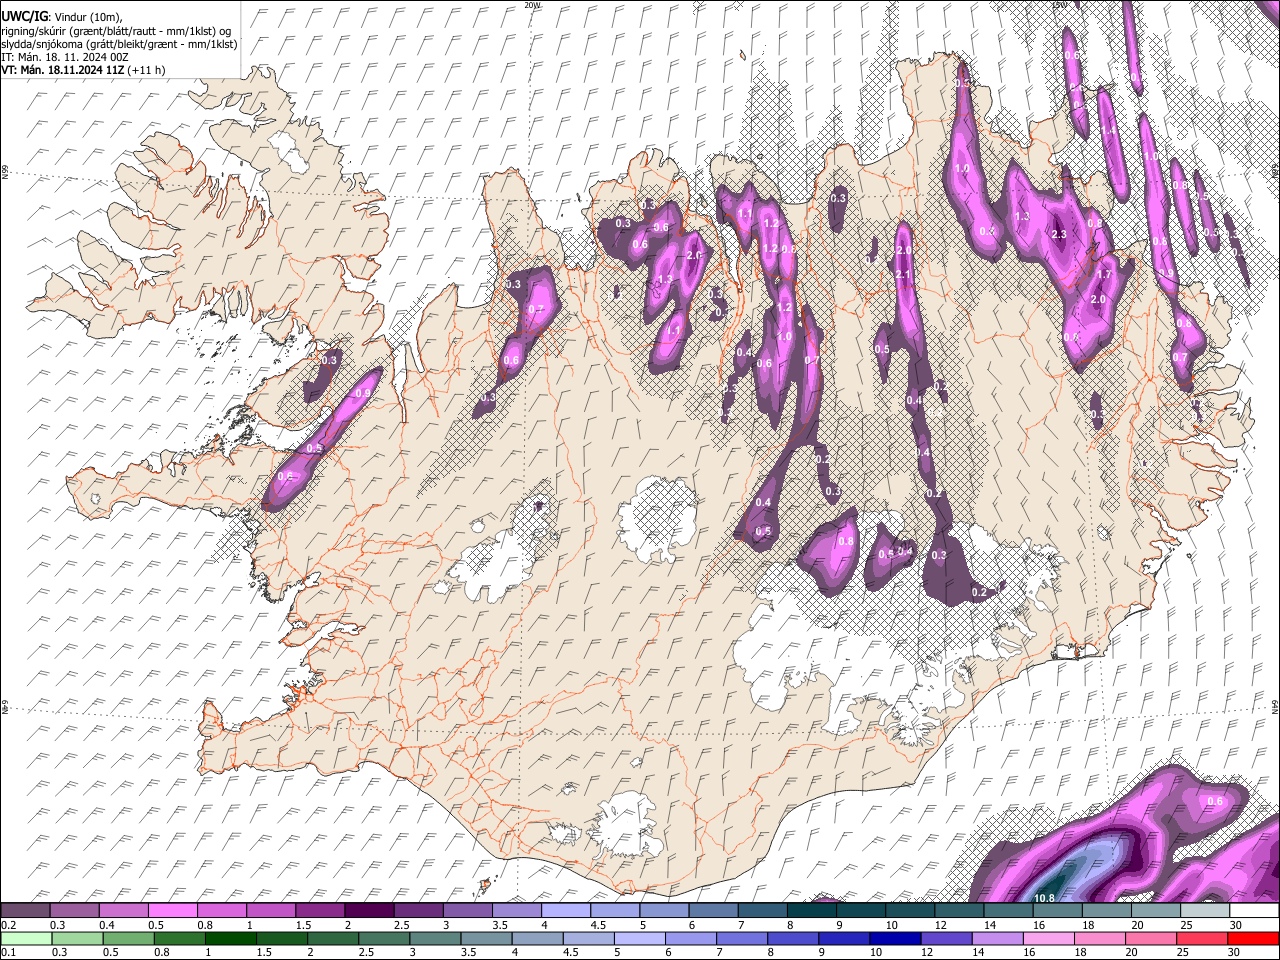Click the "15W" longitude label at top
The height and width of the screenshot is (960, 1280).
pos(1060,5)
